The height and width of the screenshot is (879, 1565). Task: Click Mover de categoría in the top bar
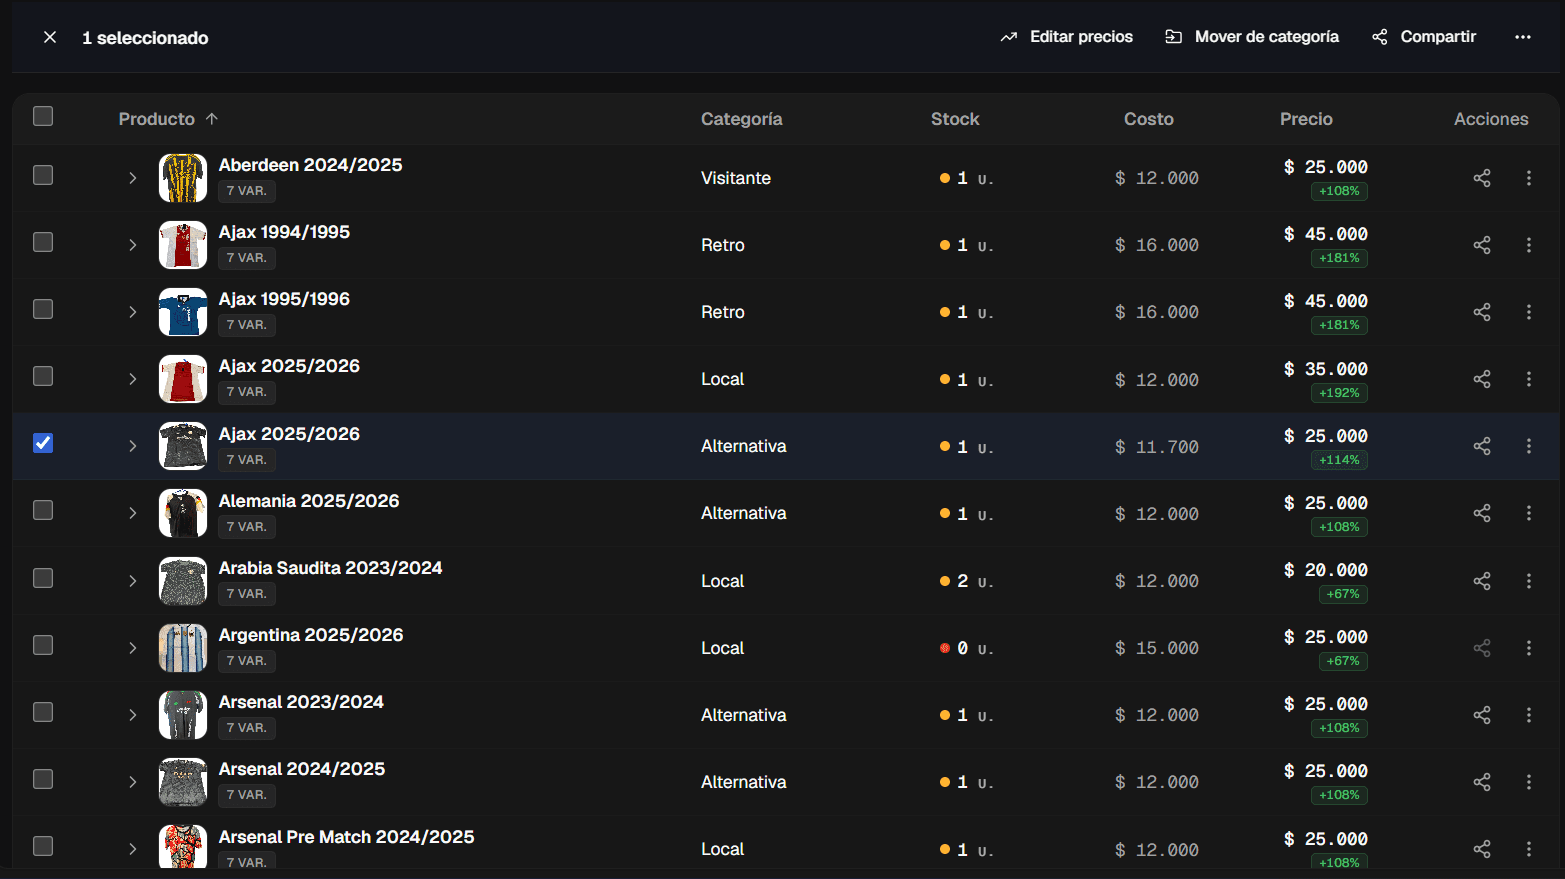pos(1252,37)
